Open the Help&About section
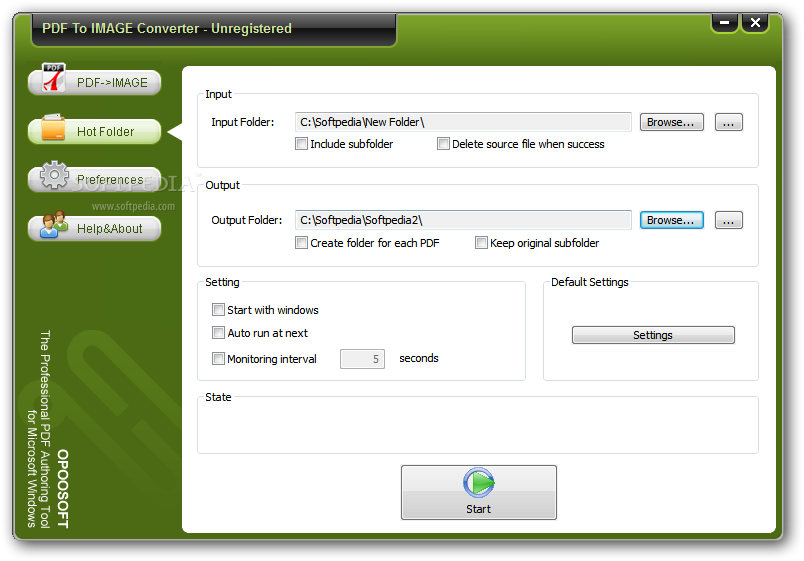 click(95, 228)
